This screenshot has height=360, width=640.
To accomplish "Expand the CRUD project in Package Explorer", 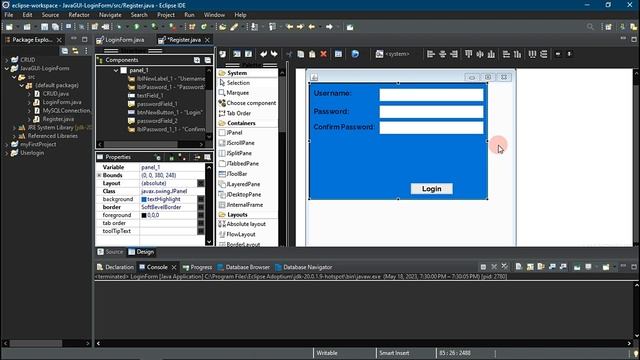I will pyautogui.click(x=7, y=60).
